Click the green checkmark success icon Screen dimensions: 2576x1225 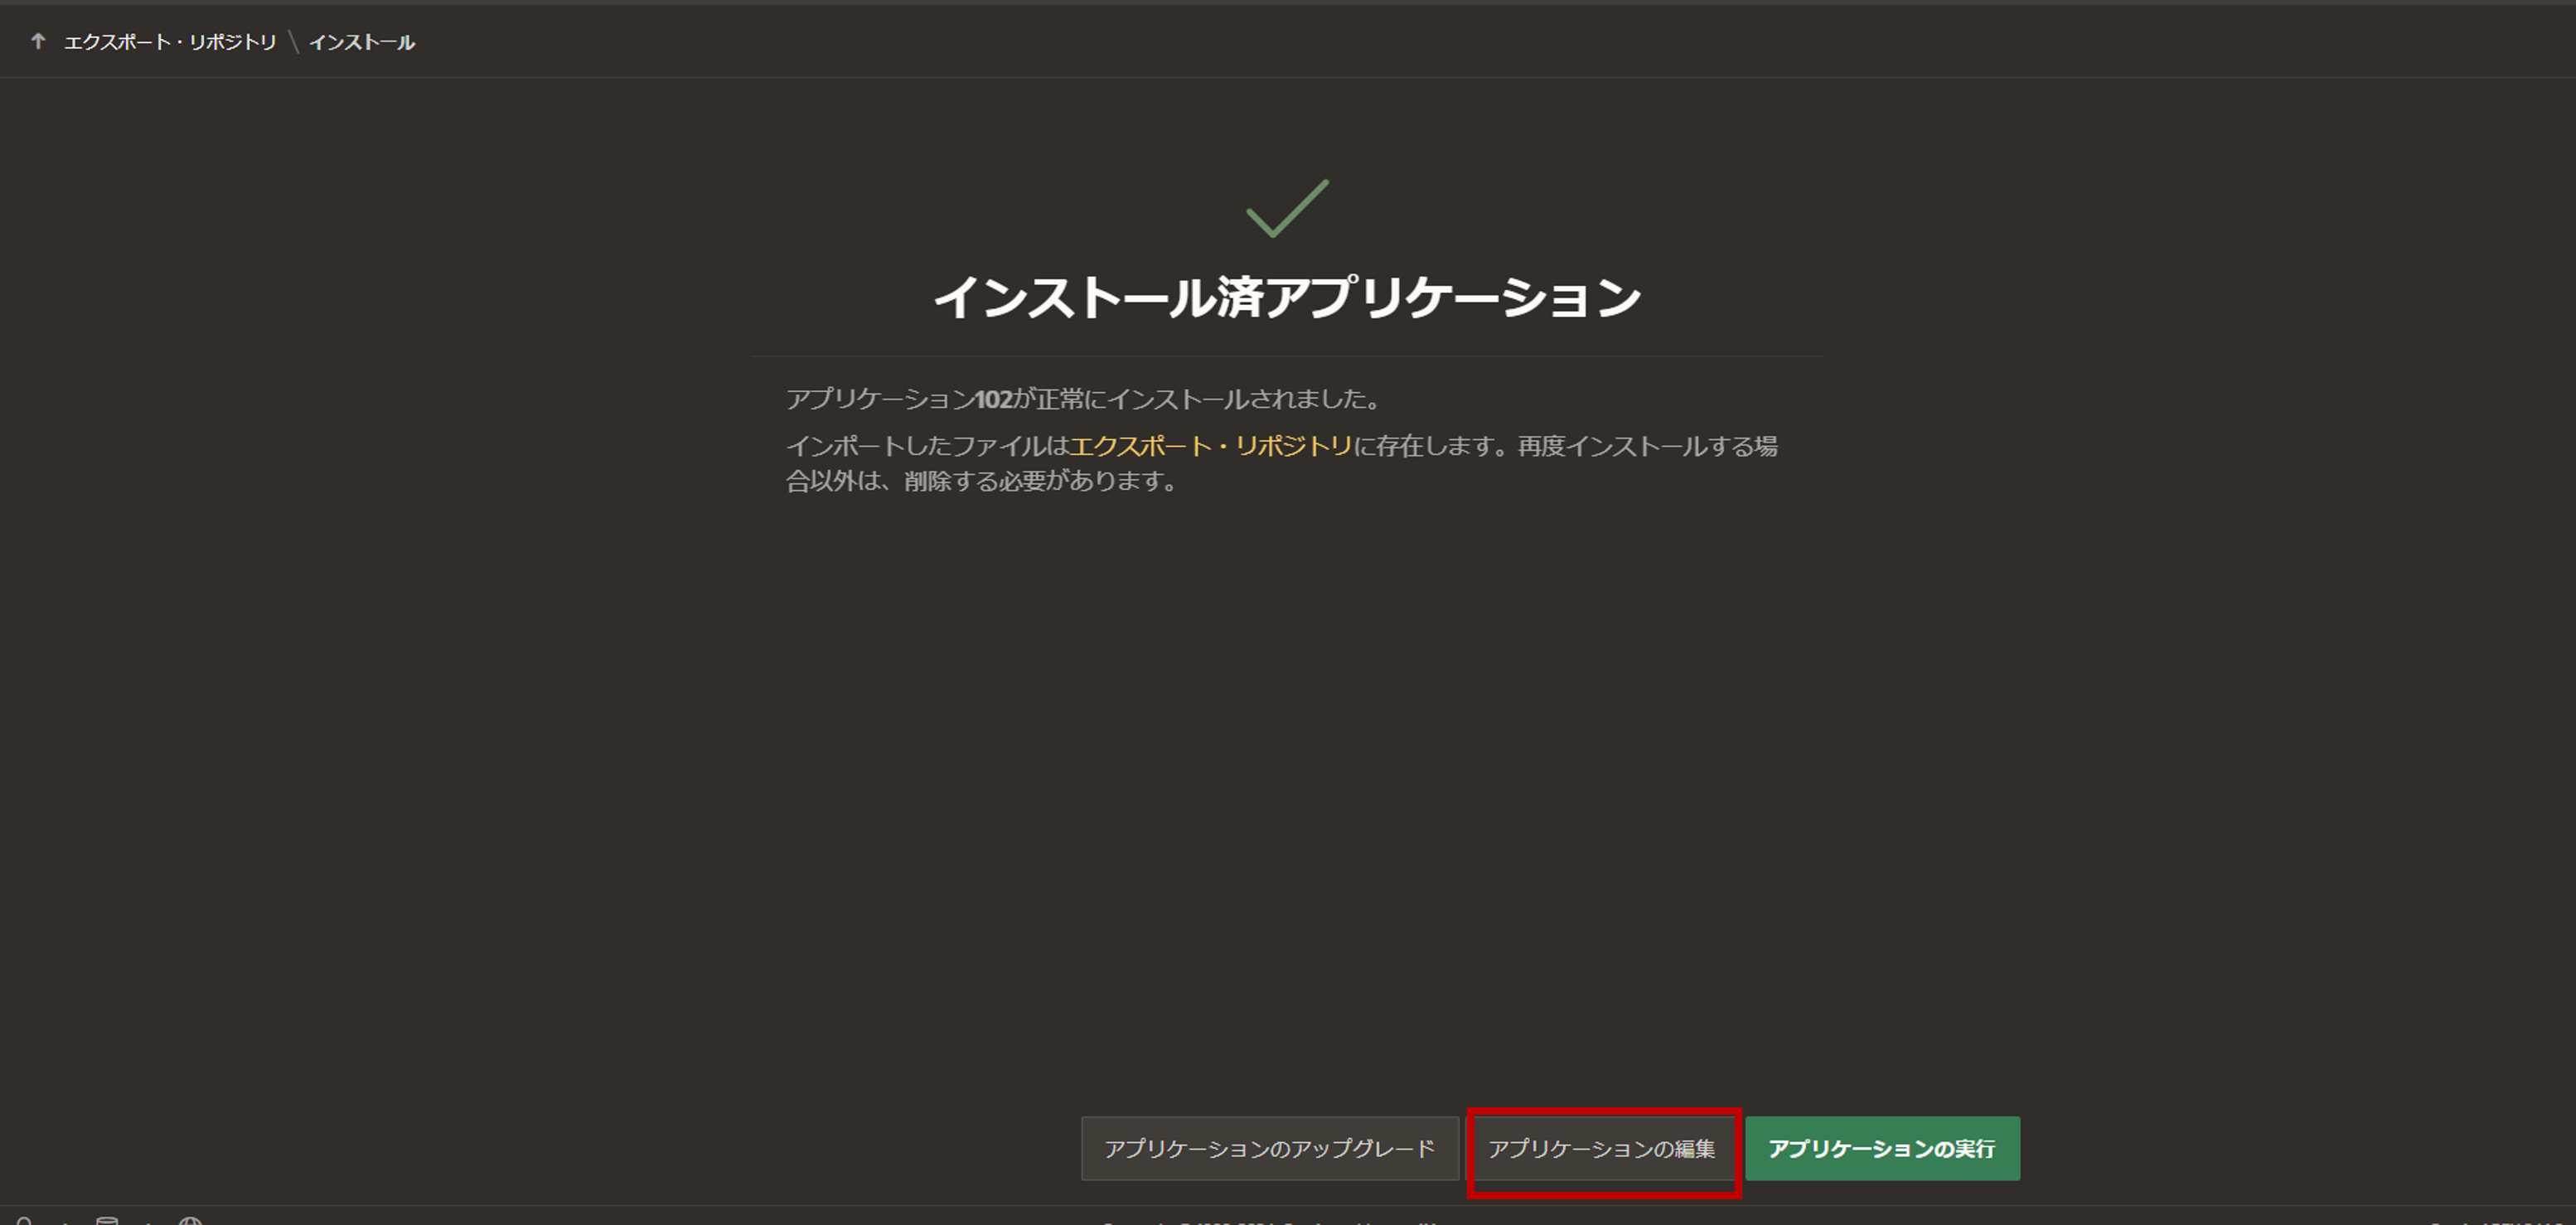[1288, 212]
